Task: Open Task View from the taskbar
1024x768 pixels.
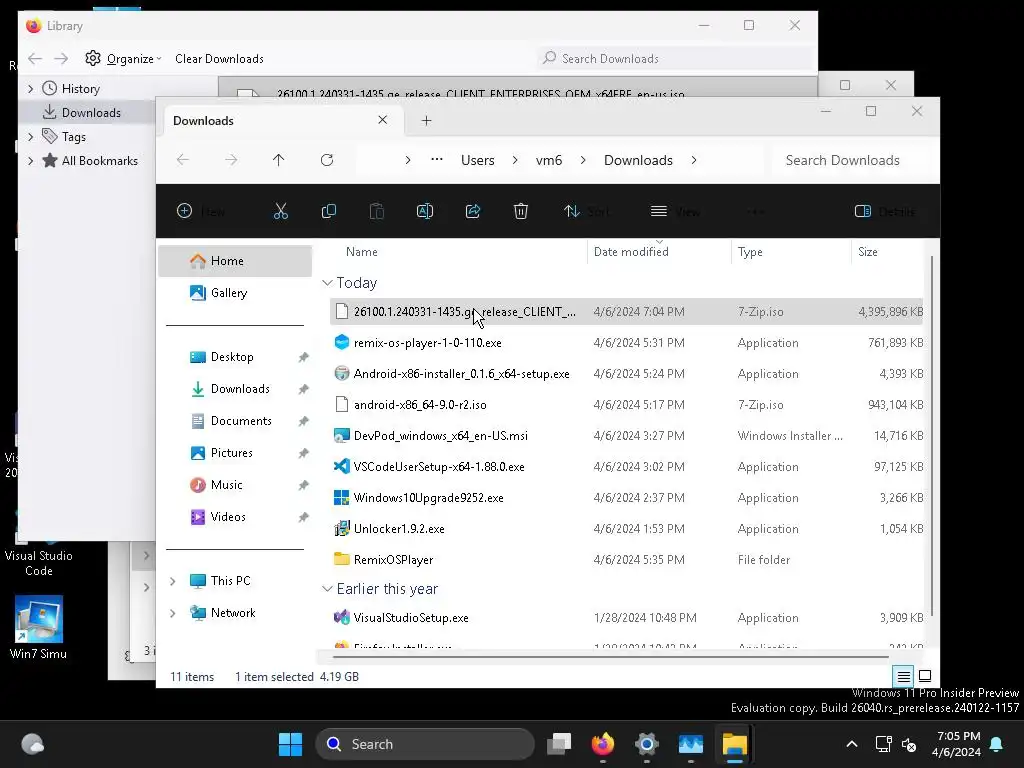Action: click(x=559, y=744)
